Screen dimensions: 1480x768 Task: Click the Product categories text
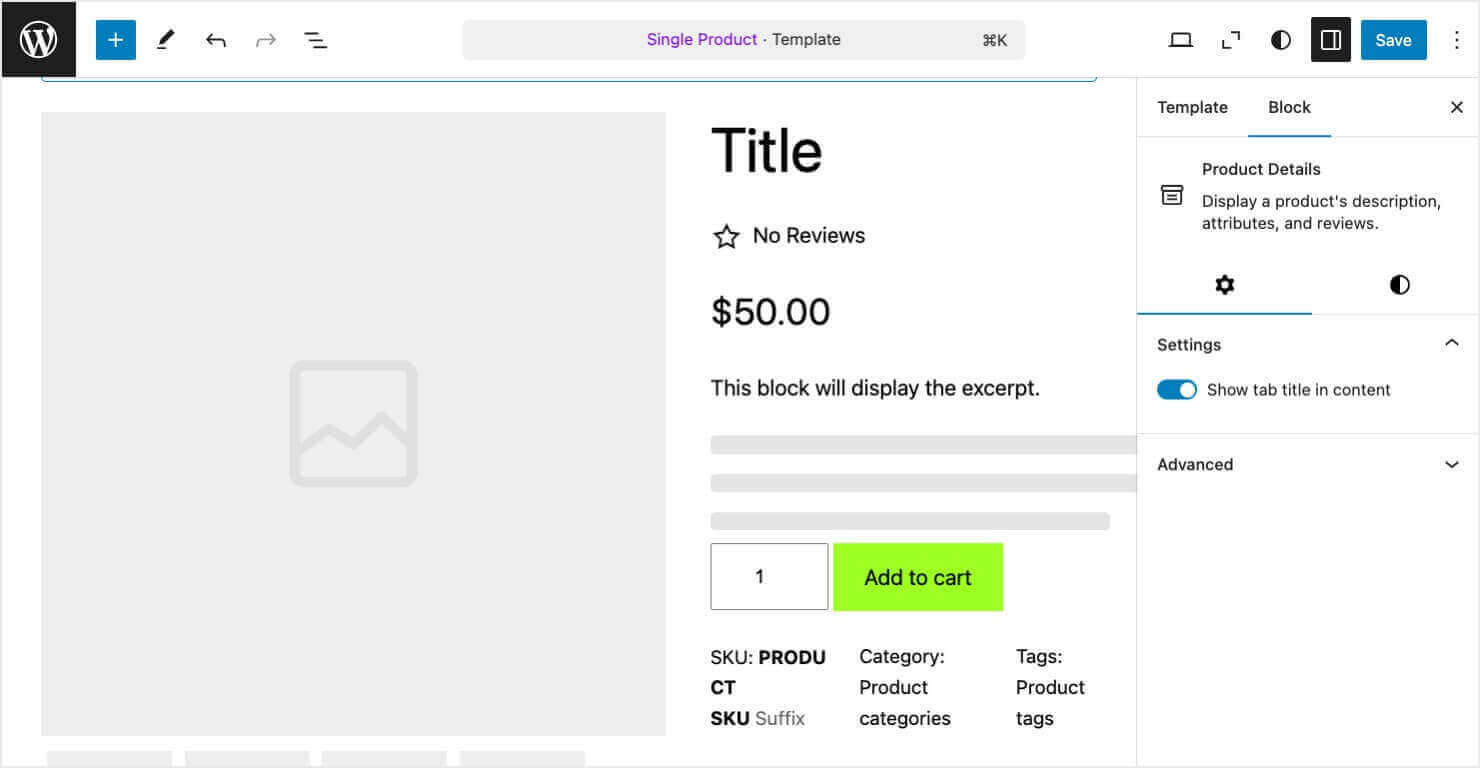pos(904,703)
